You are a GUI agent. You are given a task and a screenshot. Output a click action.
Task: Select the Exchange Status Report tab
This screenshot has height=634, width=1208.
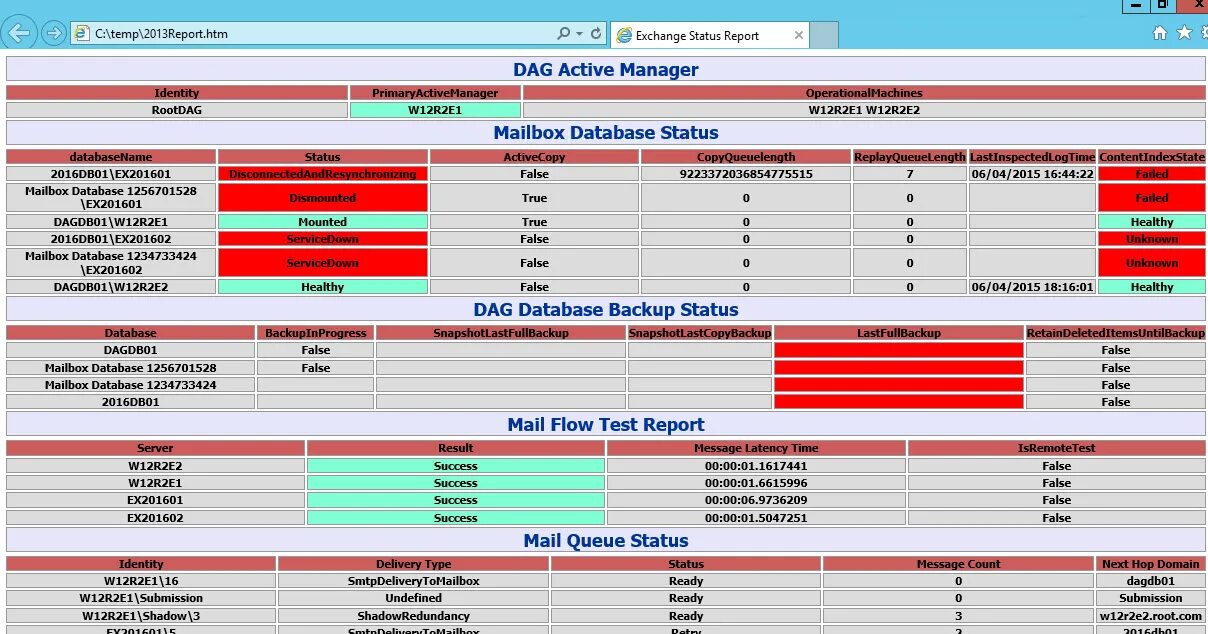click(709, 35)
